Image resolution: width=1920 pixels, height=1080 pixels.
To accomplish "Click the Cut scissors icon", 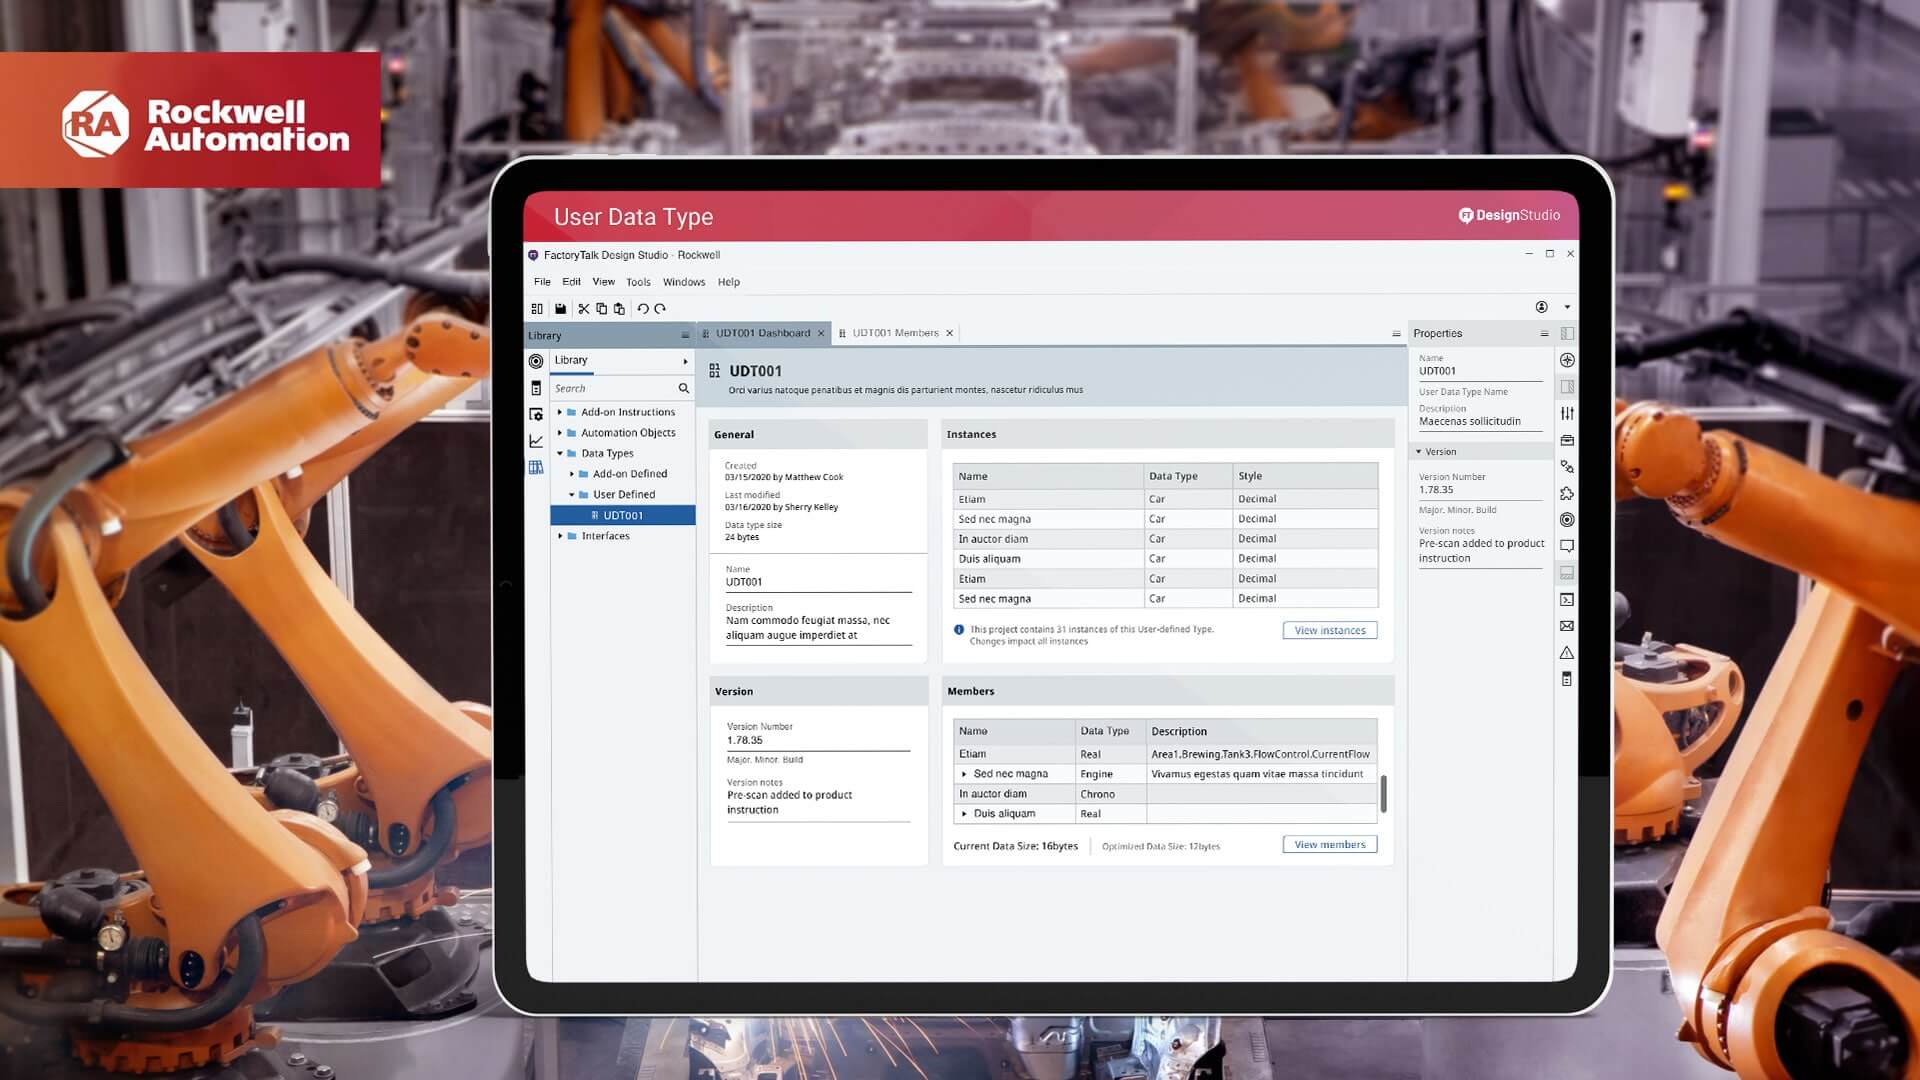I will point(584,309).
